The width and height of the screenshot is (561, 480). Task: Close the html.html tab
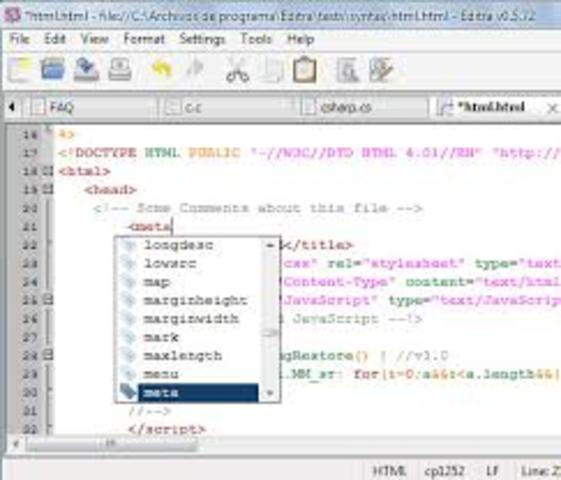pyautogui.click(x=552, y=108)
